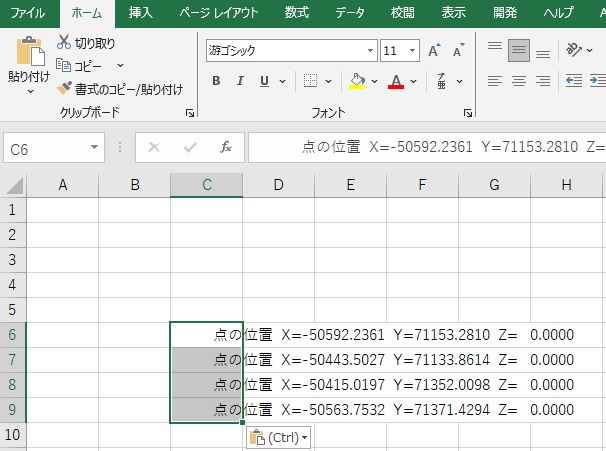Align text right

click(x=543, y=81)
